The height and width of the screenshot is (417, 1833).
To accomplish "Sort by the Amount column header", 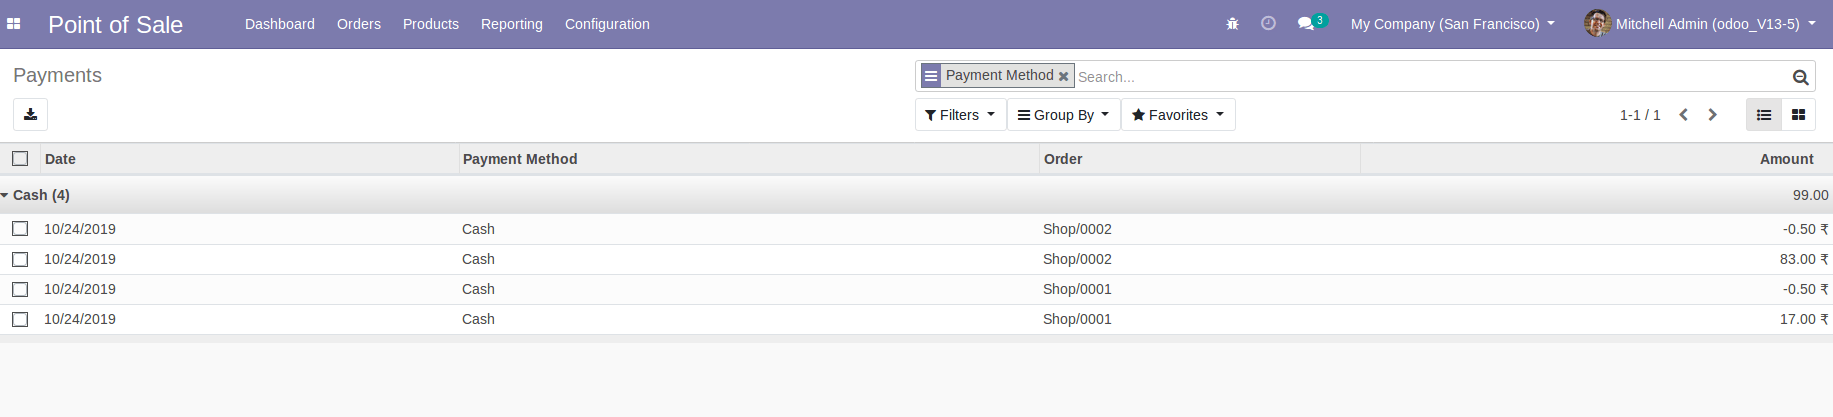I will tap(1786, 159).
